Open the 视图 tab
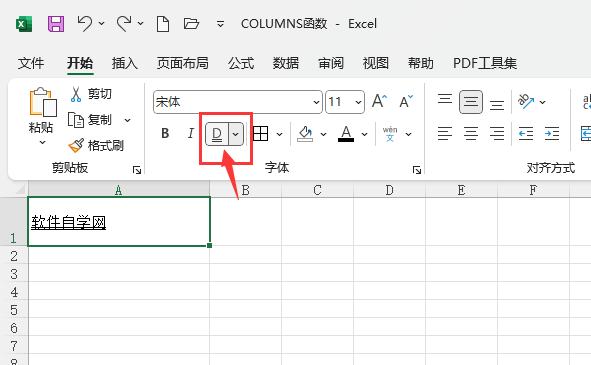 click(376, 63)
